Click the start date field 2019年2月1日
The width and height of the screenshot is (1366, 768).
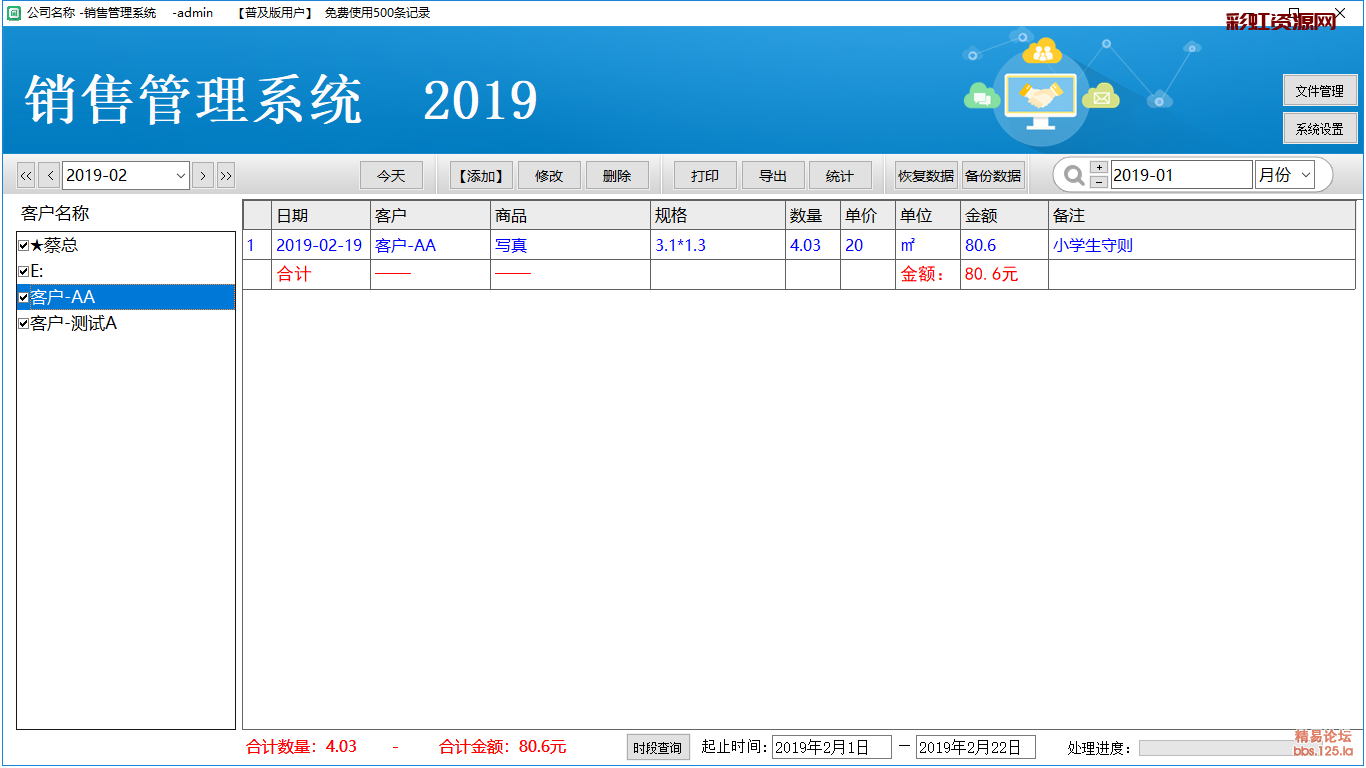(x=831, y=748)
